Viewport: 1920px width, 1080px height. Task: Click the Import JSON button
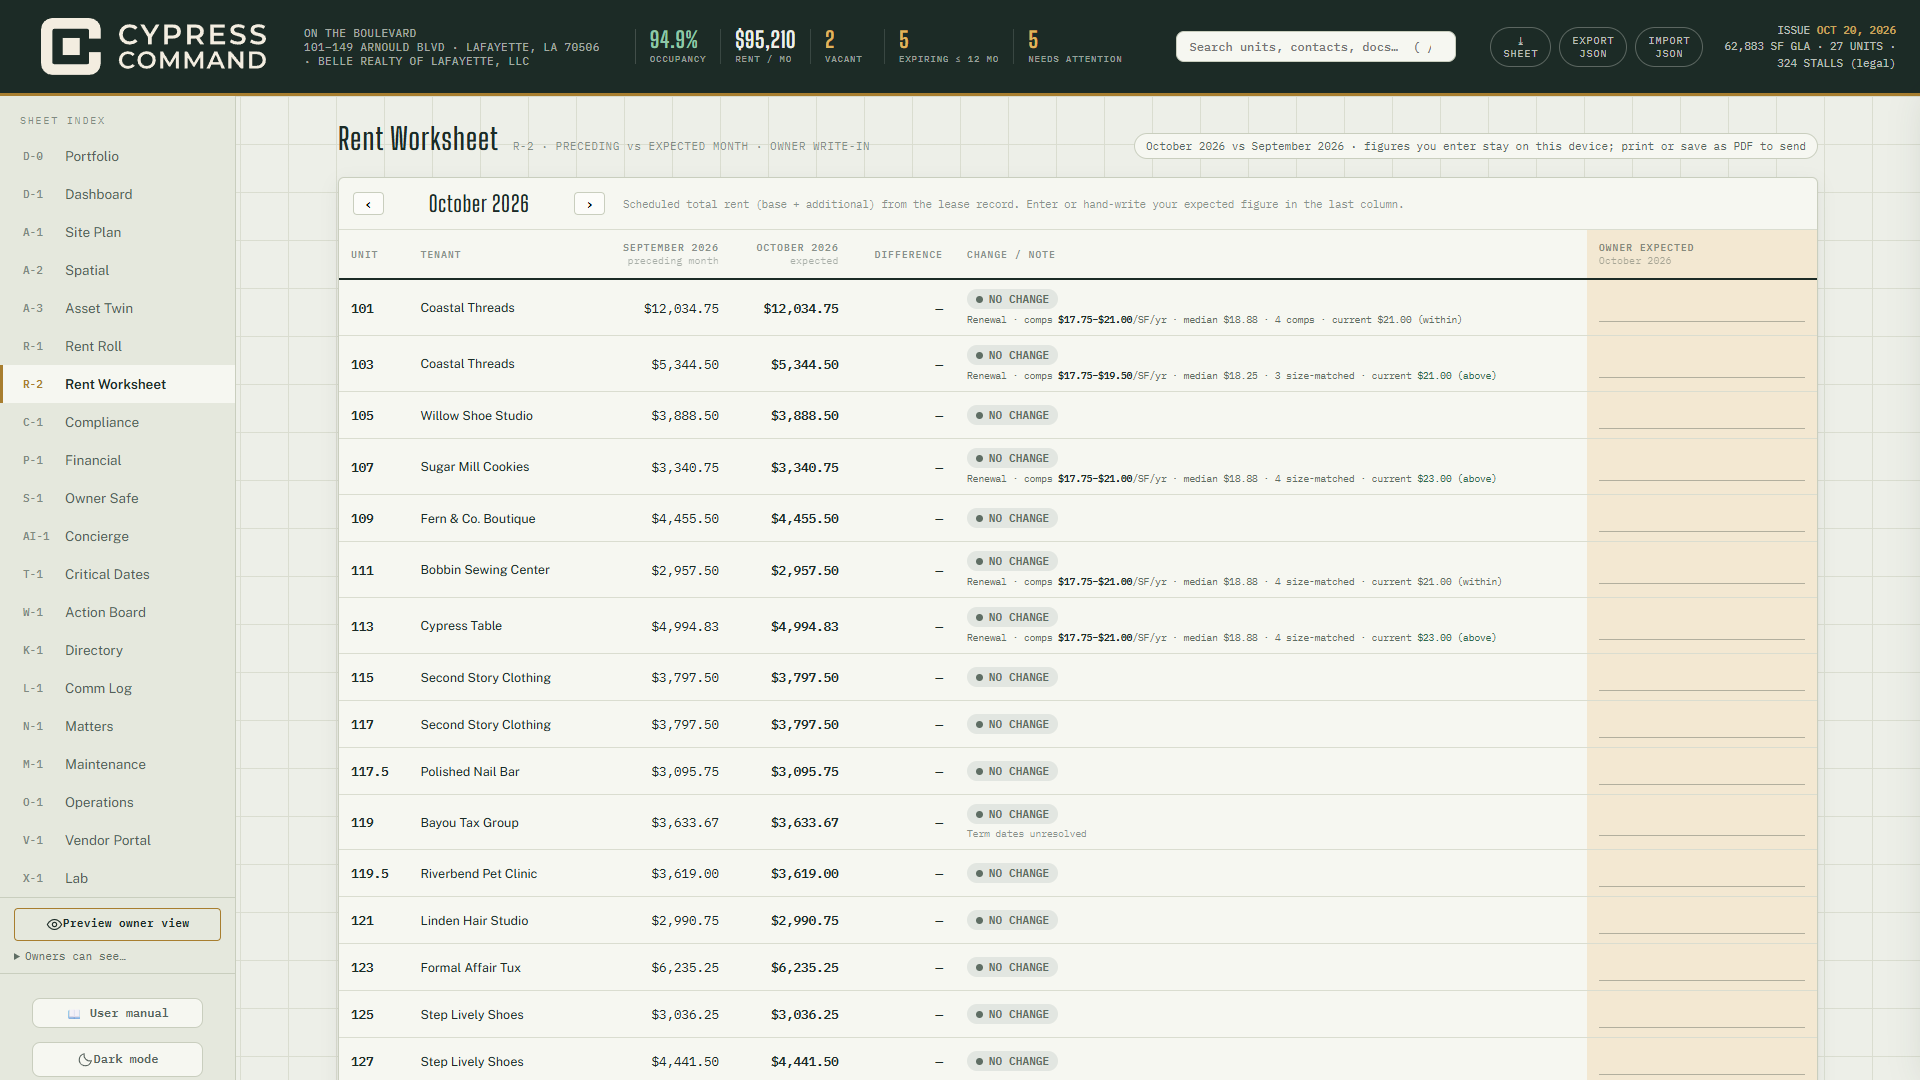(x=1668, y=47)
